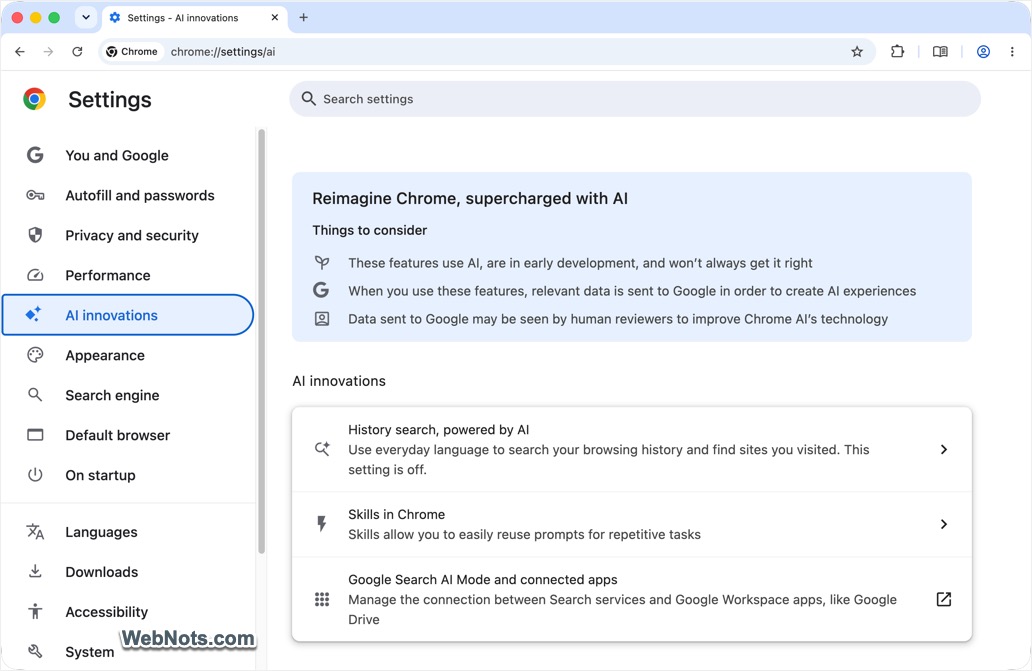Screen dimensions: 1032x671
Task: Click the sidebar vertical scrollbar
Action: tap(261, 342)
